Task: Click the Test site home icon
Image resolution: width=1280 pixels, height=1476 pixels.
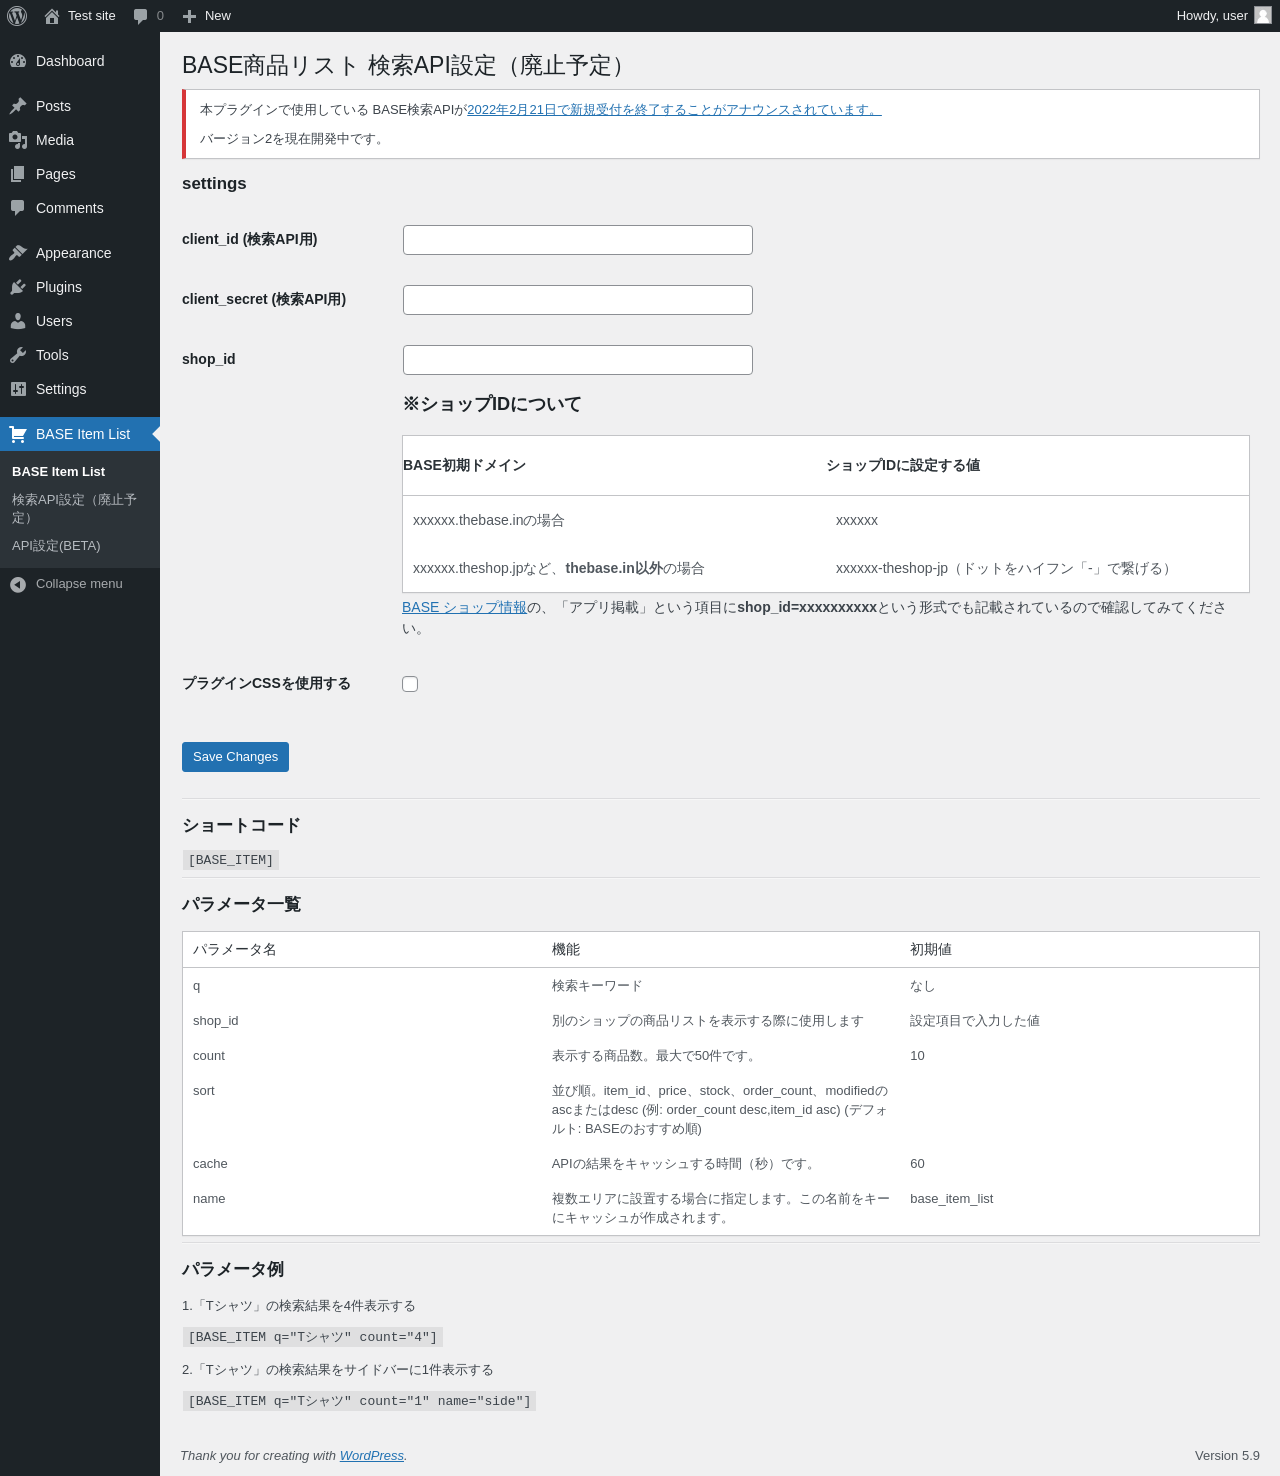Action: pos(52,16)
